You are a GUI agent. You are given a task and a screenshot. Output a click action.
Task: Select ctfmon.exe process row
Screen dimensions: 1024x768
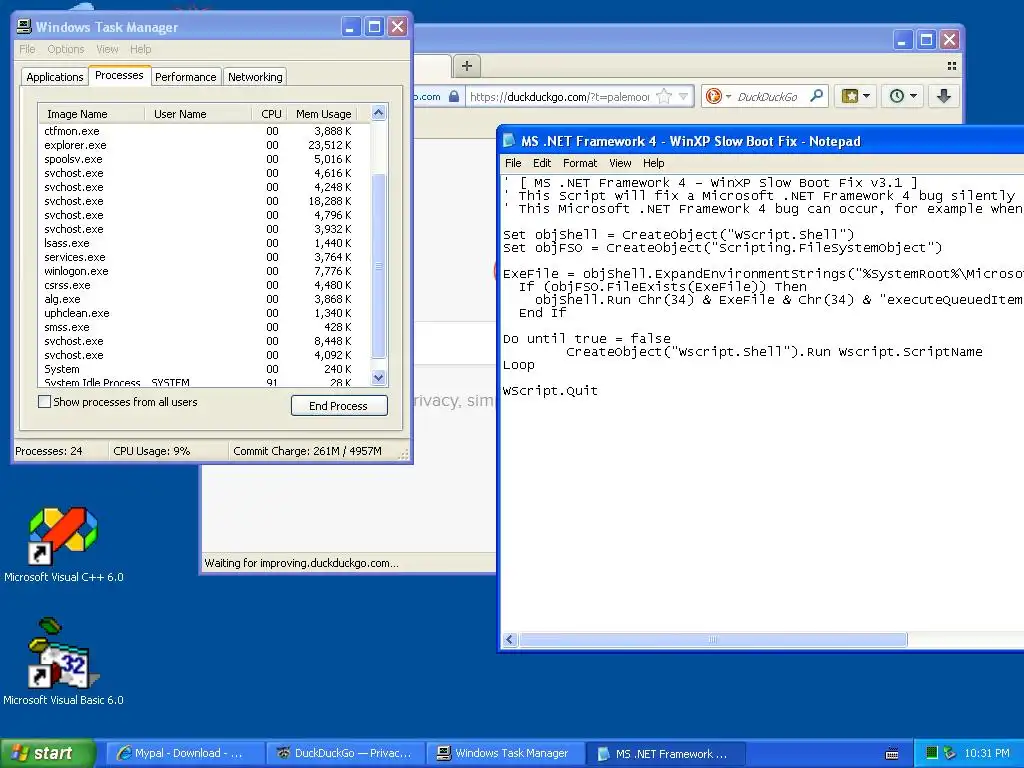coord(204,131)
